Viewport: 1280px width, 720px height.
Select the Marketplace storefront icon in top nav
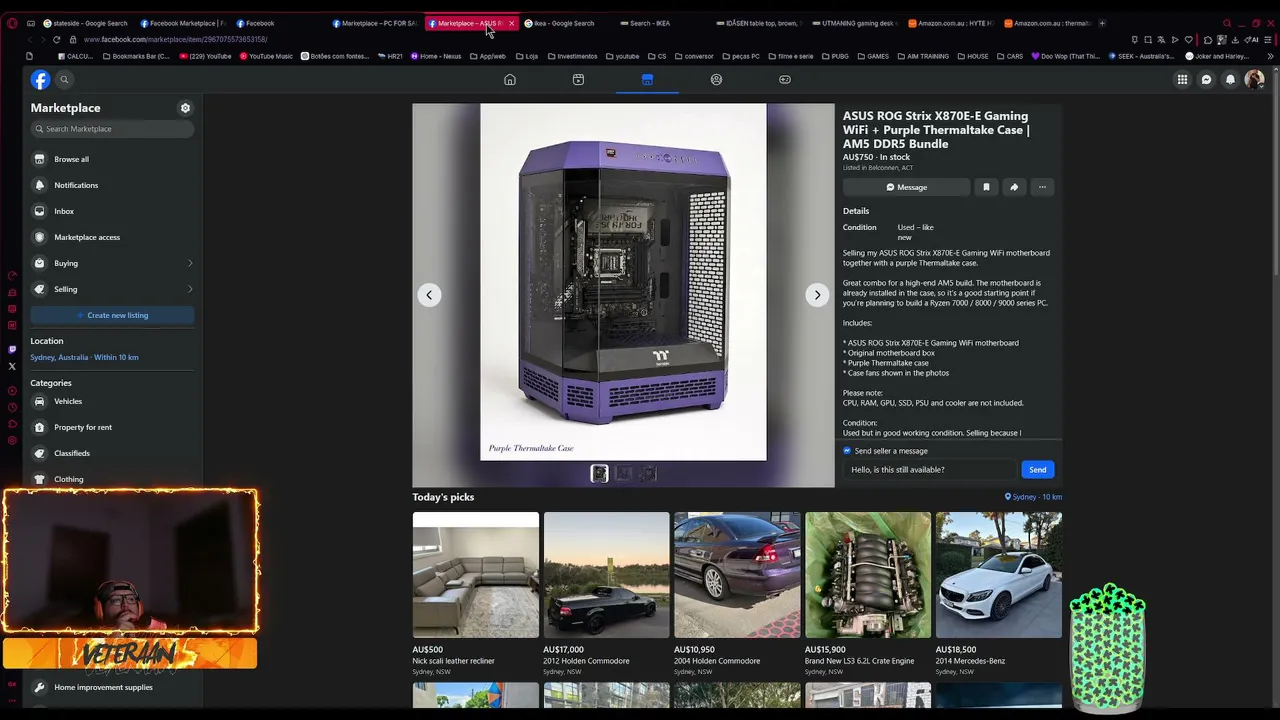[647, 80]
